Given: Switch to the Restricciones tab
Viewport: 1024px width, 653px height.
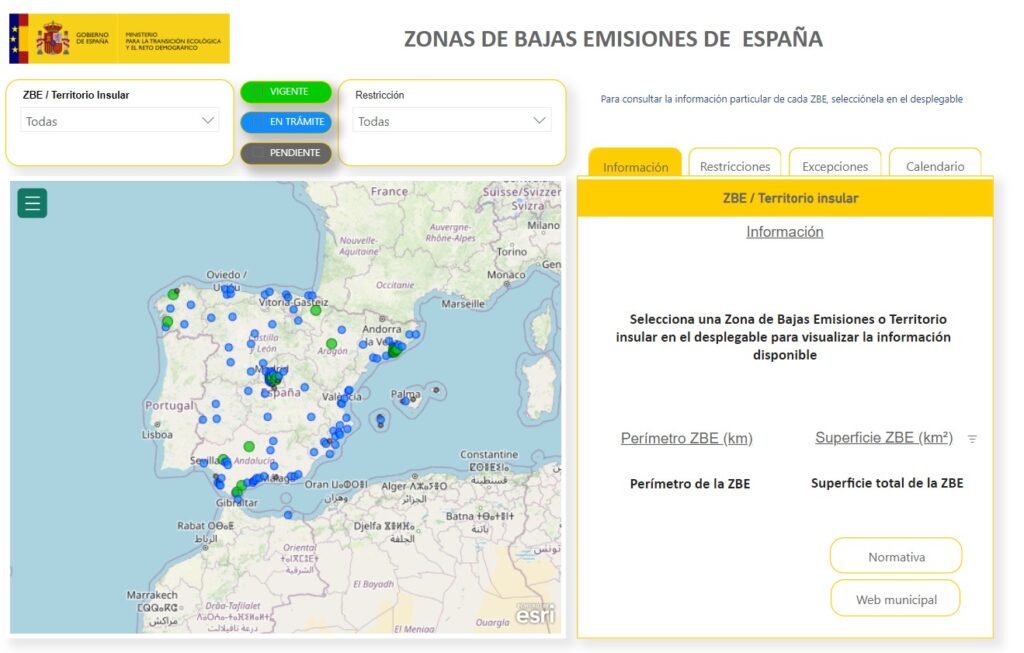Looking at the screenshot, I should pyautogui.click(x=735, y=166).
